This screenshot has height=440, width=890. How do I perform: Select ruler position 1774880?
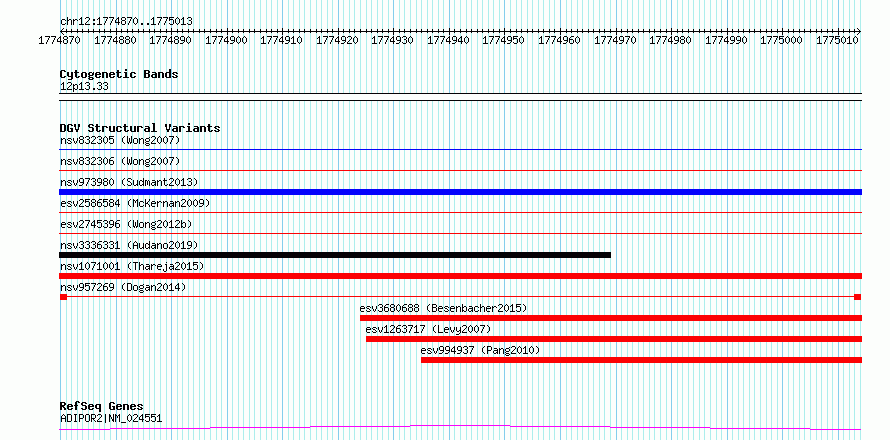(x=115, y=40)
